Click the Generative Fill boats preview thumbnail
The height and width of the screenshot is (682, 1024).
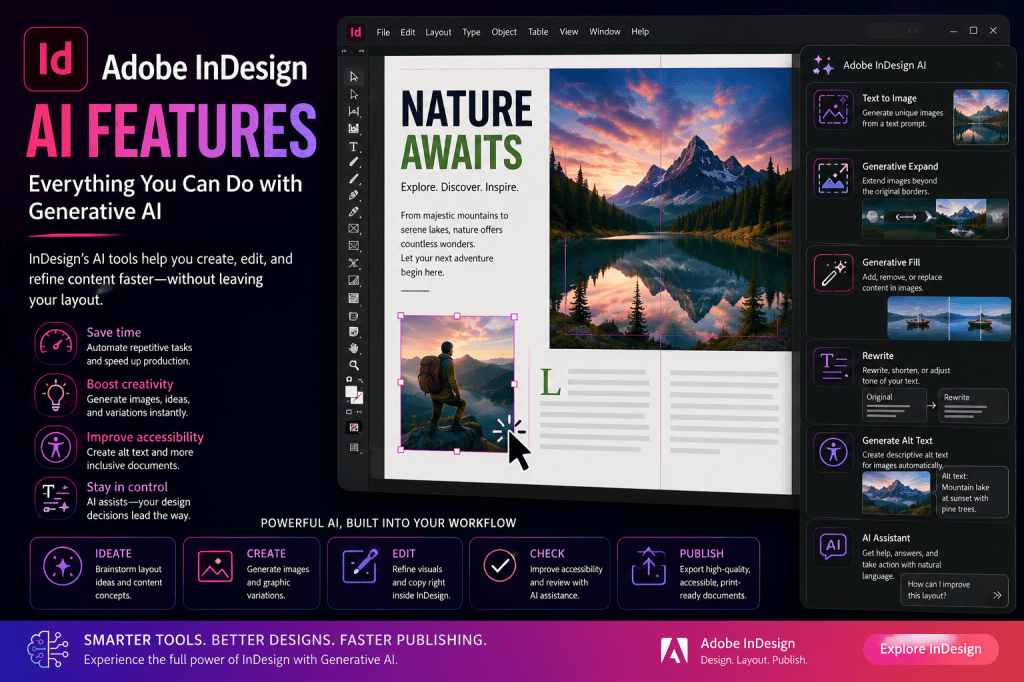949,318
